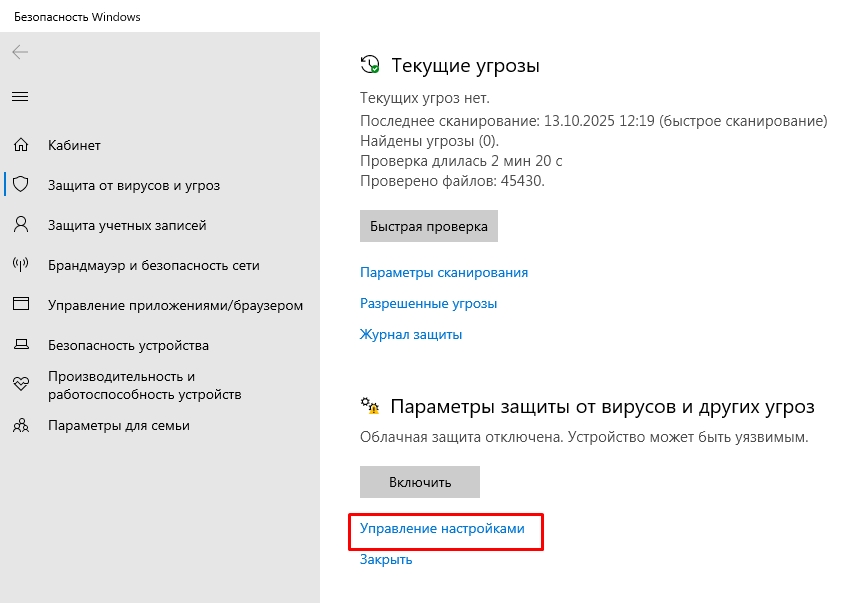This screenshot has height=603, width=849.
Task: Open the firewall wireless signal icon
Action: [x=20, y=265]
